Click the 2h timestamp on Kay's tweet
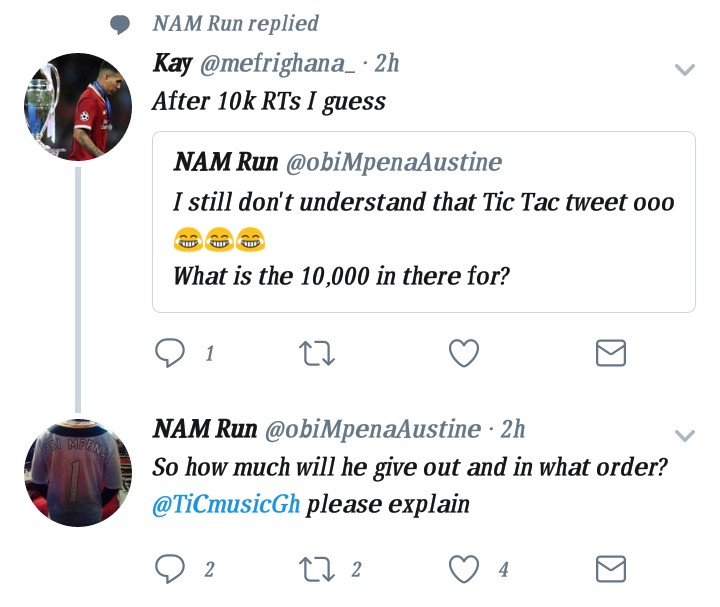Screen dimensions: 720x607 point(387,63)
